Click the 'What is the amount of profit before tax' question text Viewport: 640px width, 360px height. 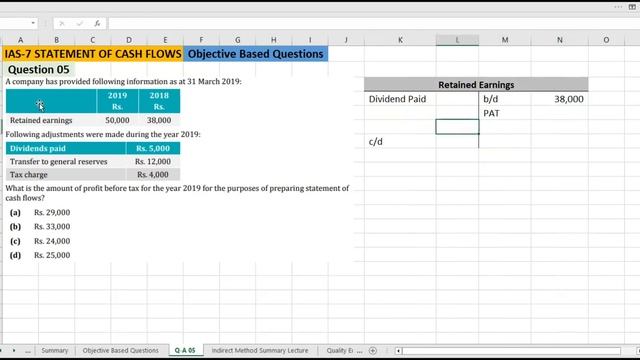point(177,193)
